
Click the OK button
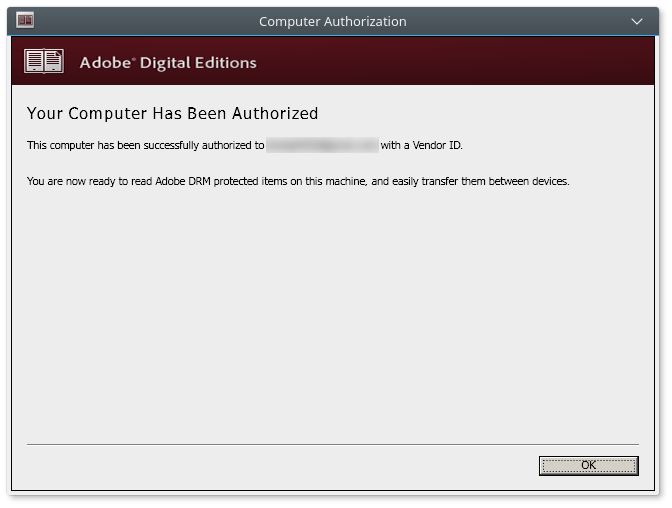pyautogui.click(x=588, y=465)
